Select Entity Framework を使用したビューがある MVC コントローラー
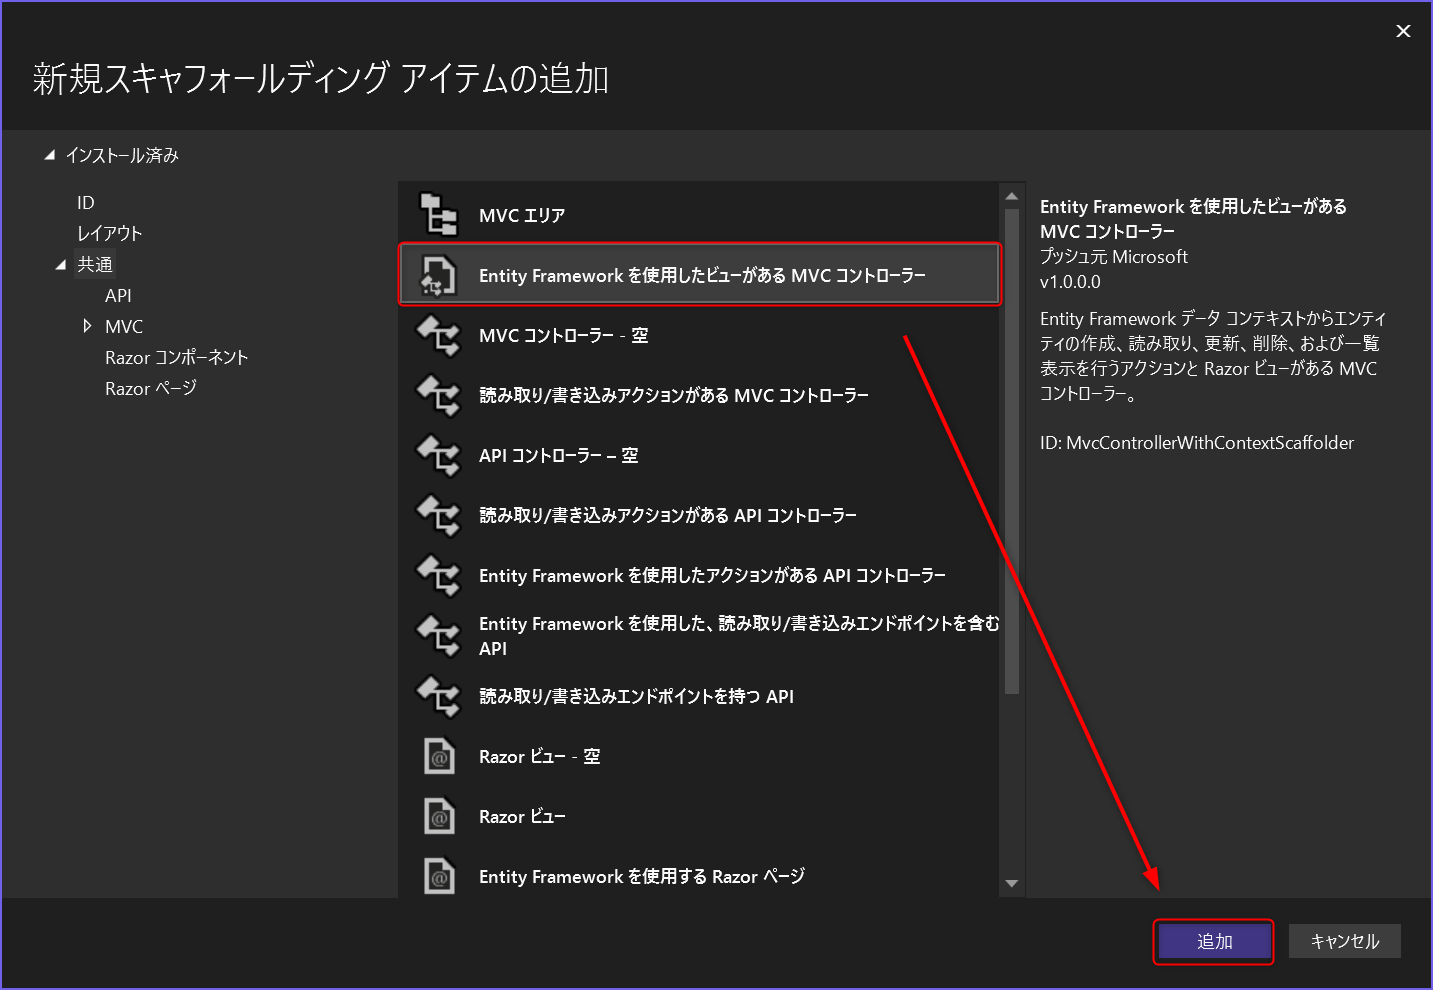The width and height of the screenshot is (1433, 990). pyautogui.click(x=700, y=274)
